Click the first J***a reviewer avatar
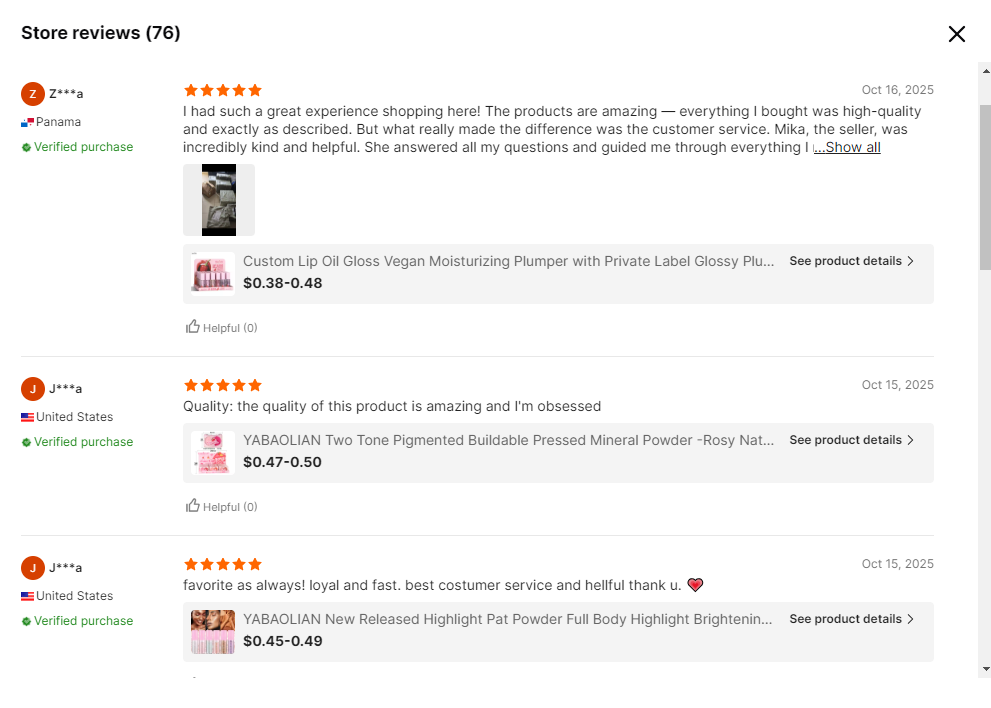Image resolution: width=991 pixels, height=708 pixels. click(33, 389)
